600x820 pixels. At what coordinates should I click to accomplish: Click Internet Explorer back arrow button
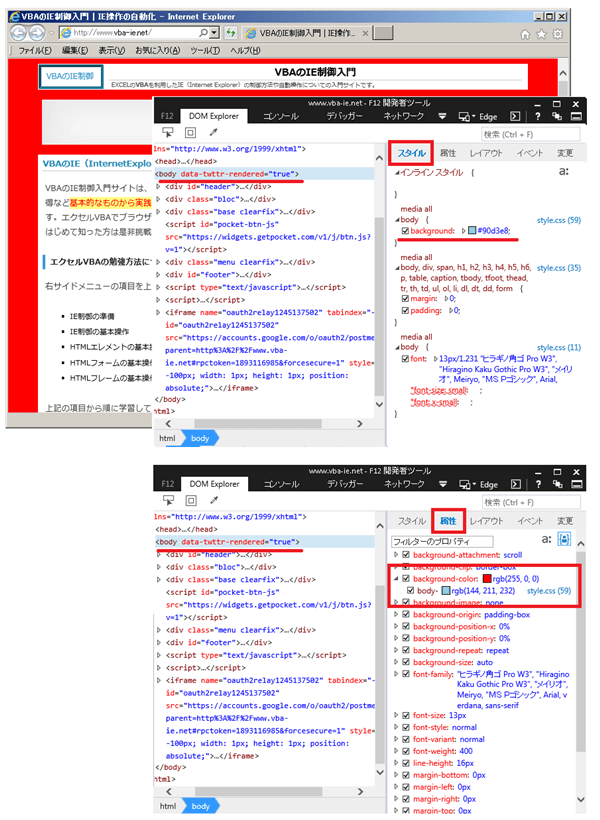(x=18, y=33)
